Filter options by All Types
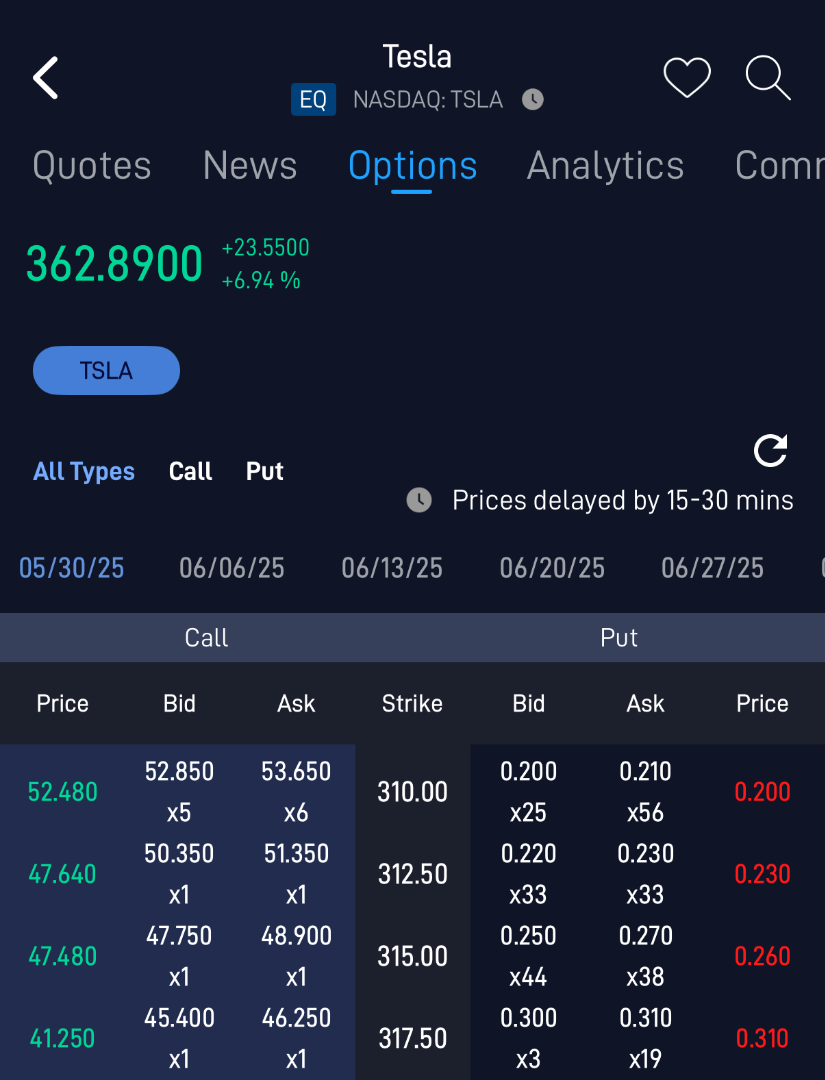825x1080 pixels. coord(84,471)
